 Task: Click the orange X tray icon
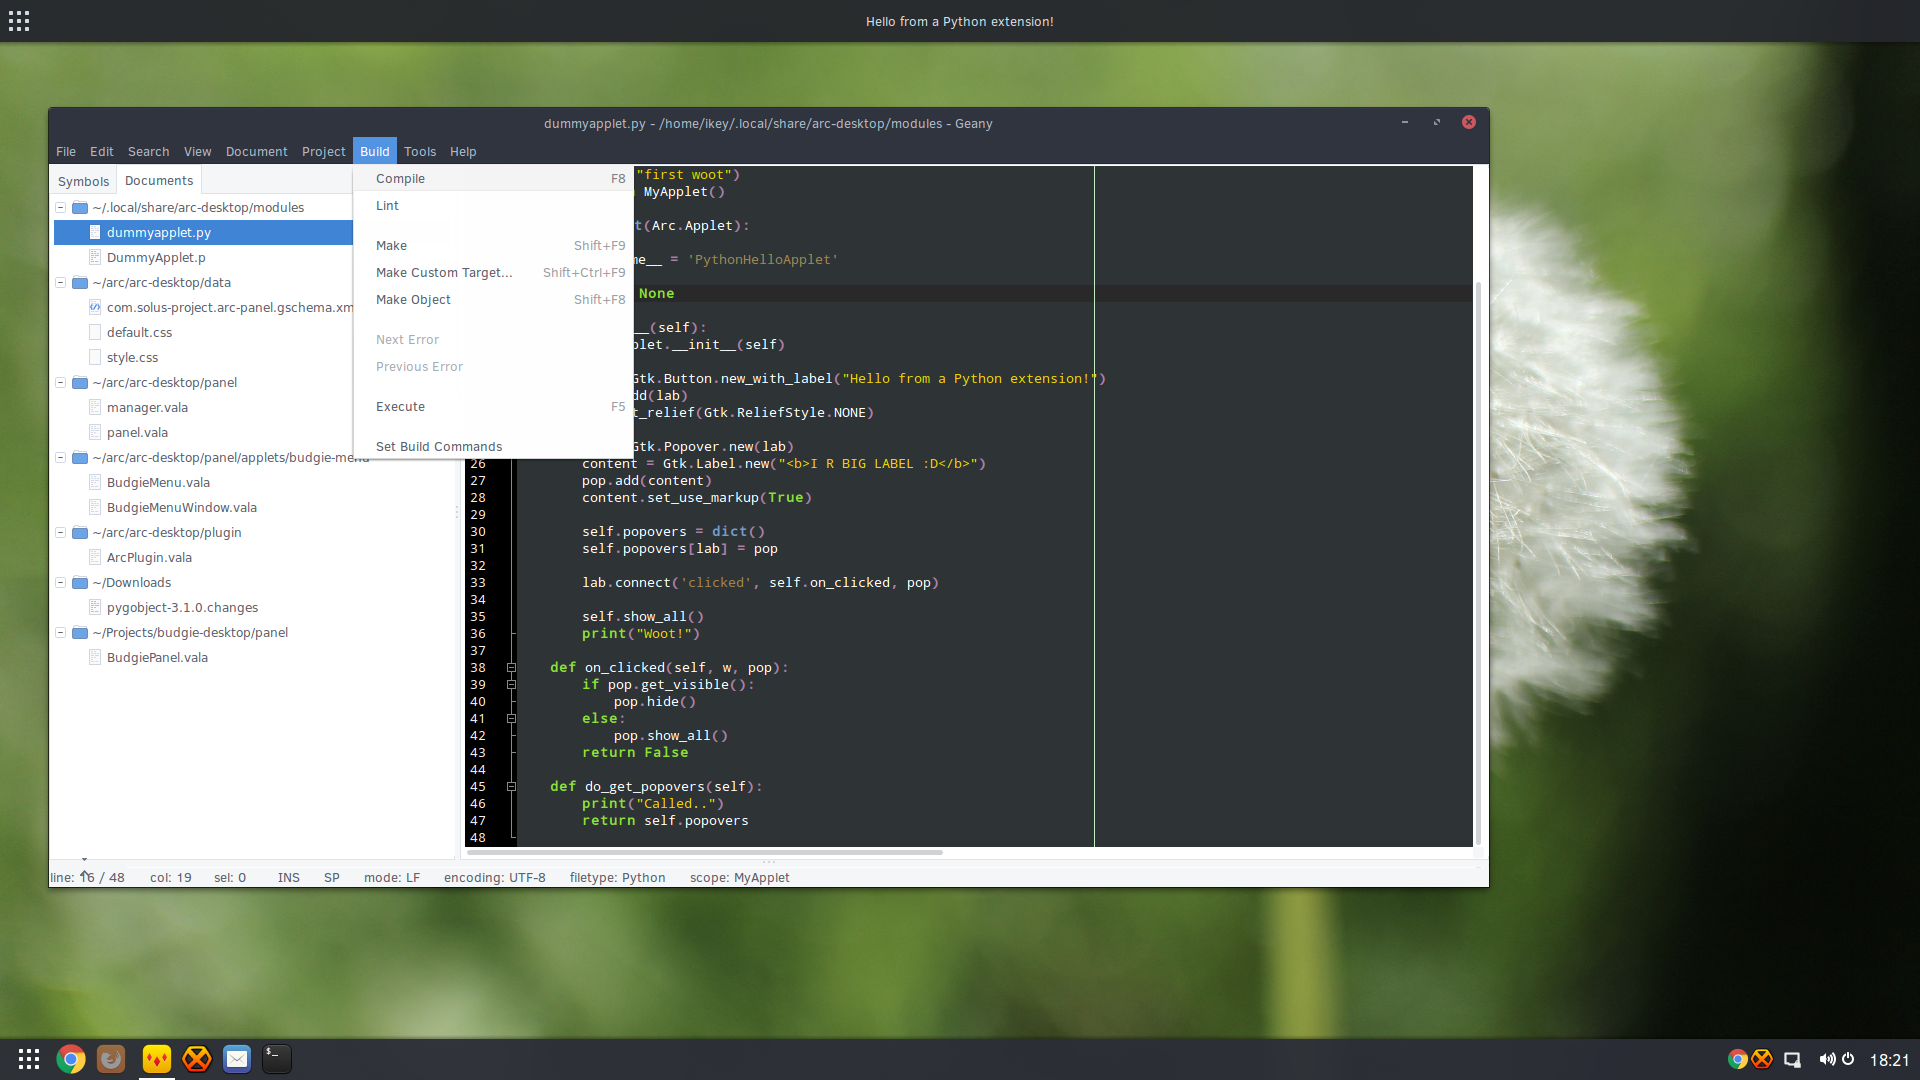[x=1762, y=1059]
